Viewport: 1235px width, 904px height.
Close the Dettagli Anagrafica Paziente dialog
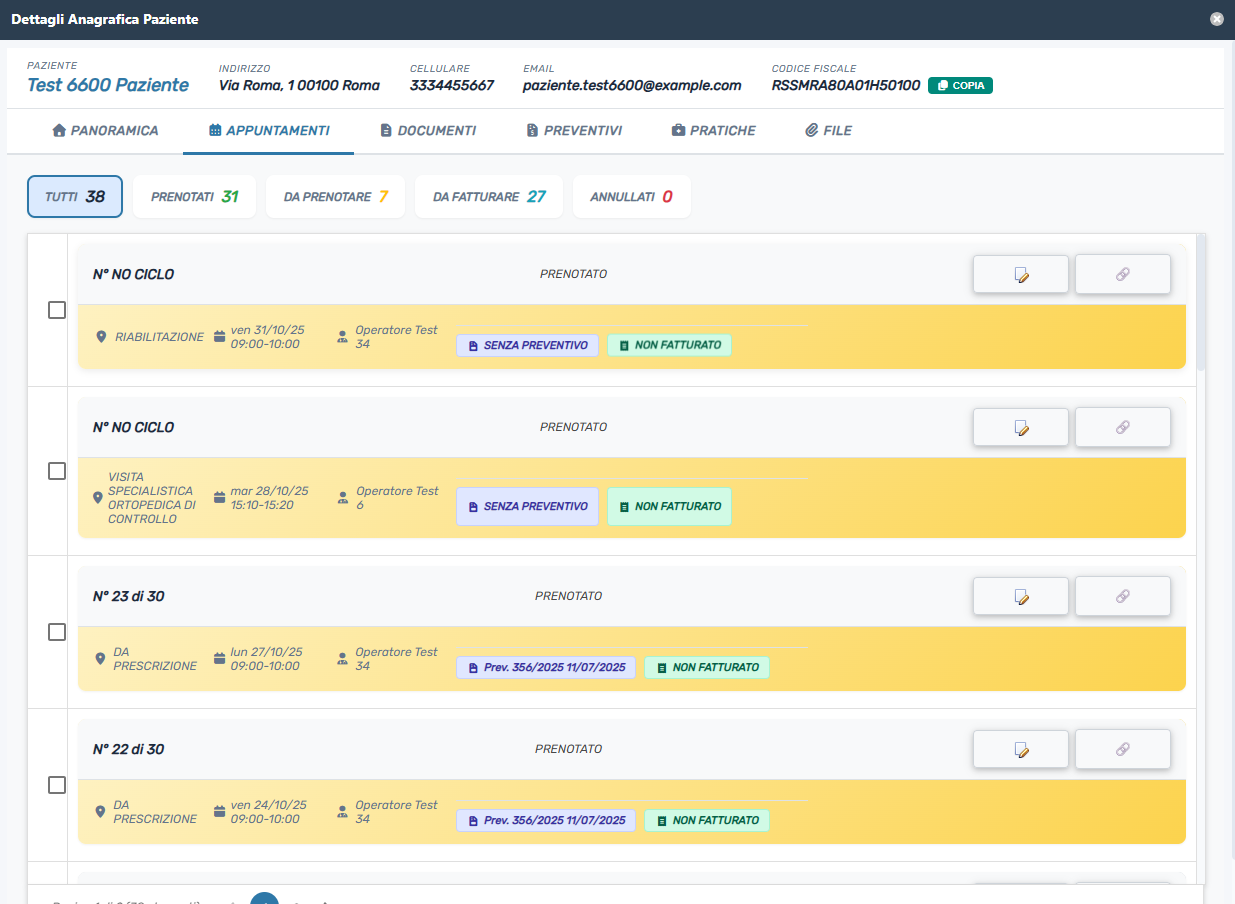pos(1216,19)
